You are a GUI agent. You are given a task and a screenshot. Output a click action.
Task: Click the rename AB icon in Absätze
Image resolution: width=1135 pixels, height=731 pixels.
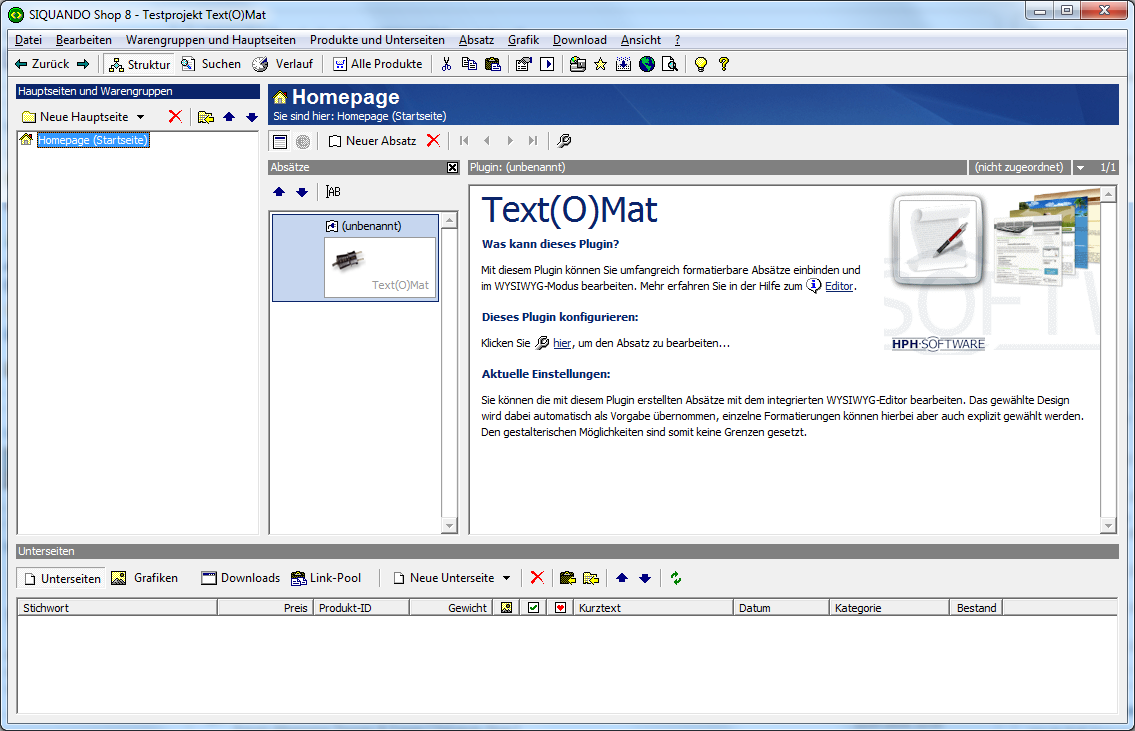click(x=333, y=192)
